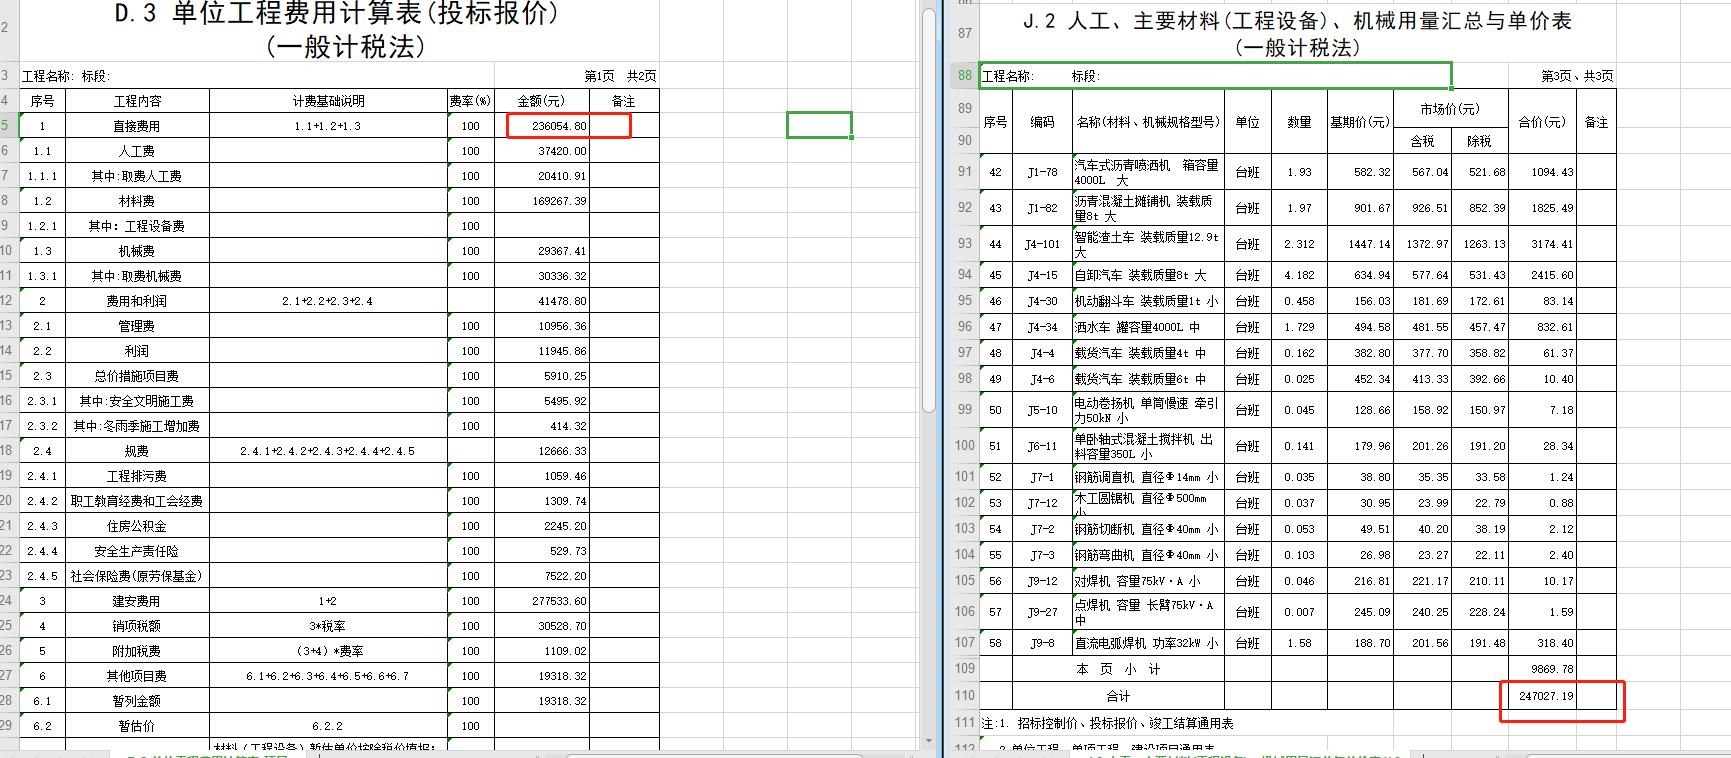Click the formula 2.1+2.2+2.3+2.4 cell
The image size is (1731, 758).
[x=328, y=301]
